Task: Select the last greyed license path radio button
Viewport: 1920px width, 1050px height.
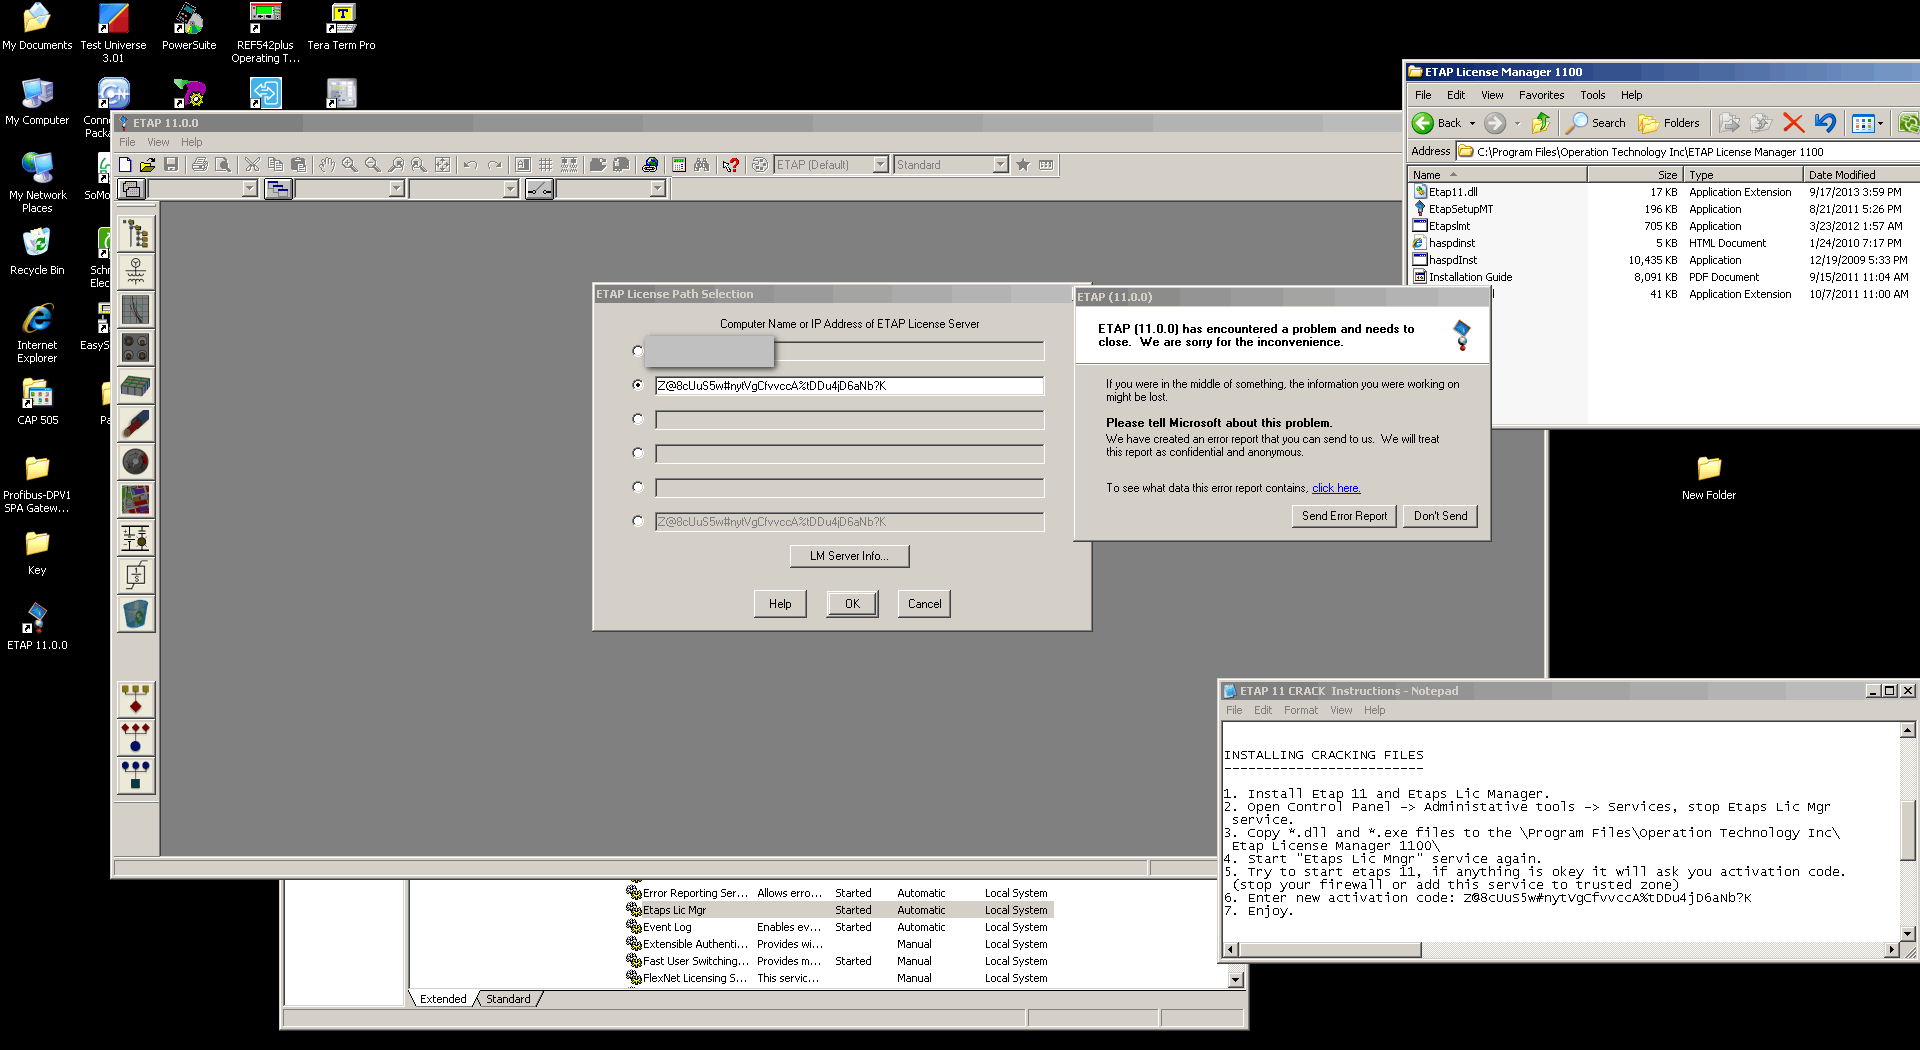Action: (x=638, y=521)
